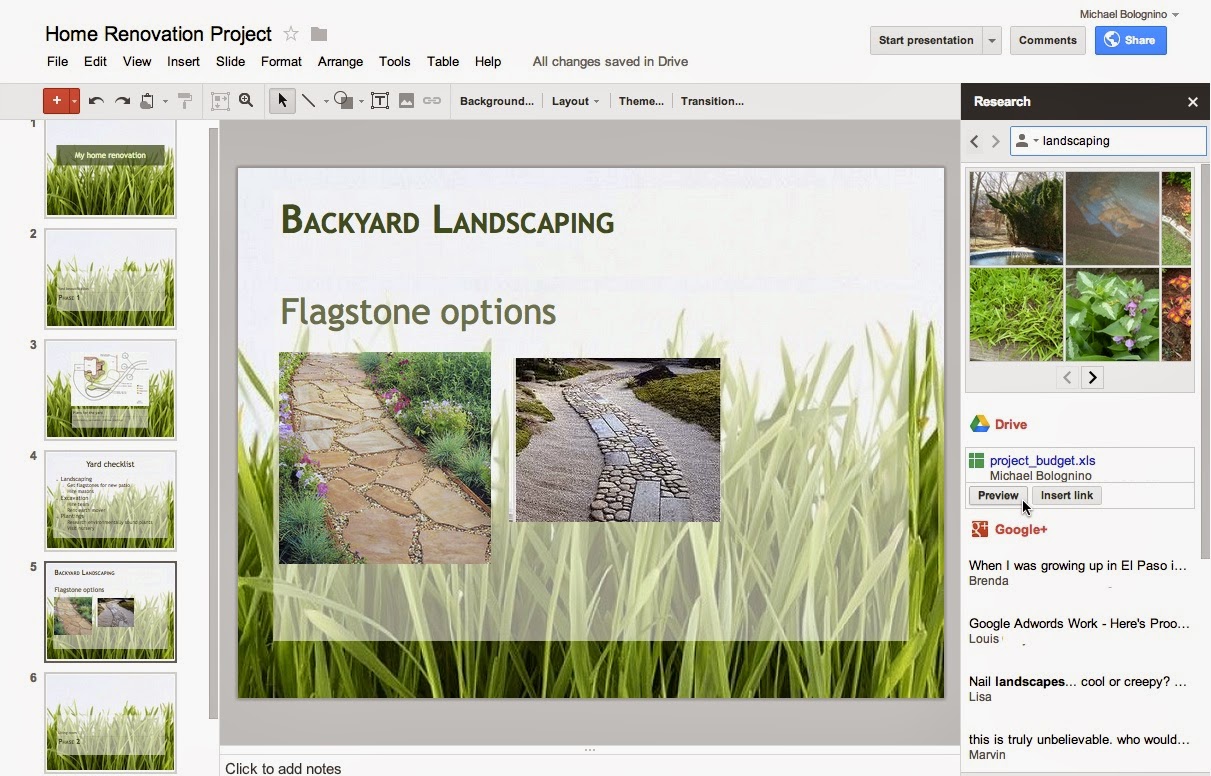Open the research search type dropdown

(1026, 141)
